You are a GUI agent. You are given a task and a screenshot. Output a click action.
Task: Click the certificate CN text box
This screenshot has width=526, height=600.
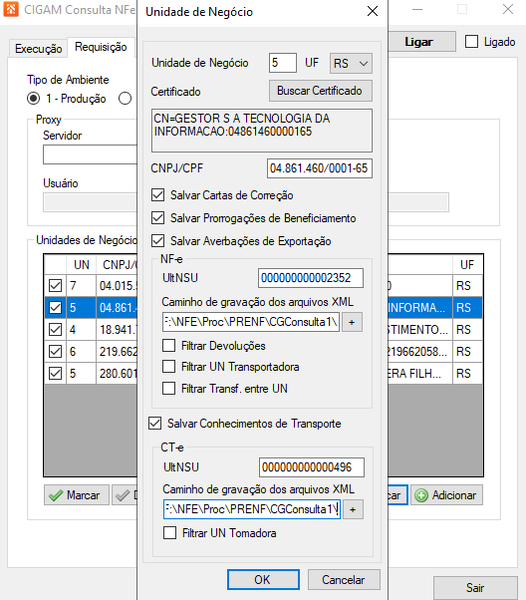[x=262, y=130]
